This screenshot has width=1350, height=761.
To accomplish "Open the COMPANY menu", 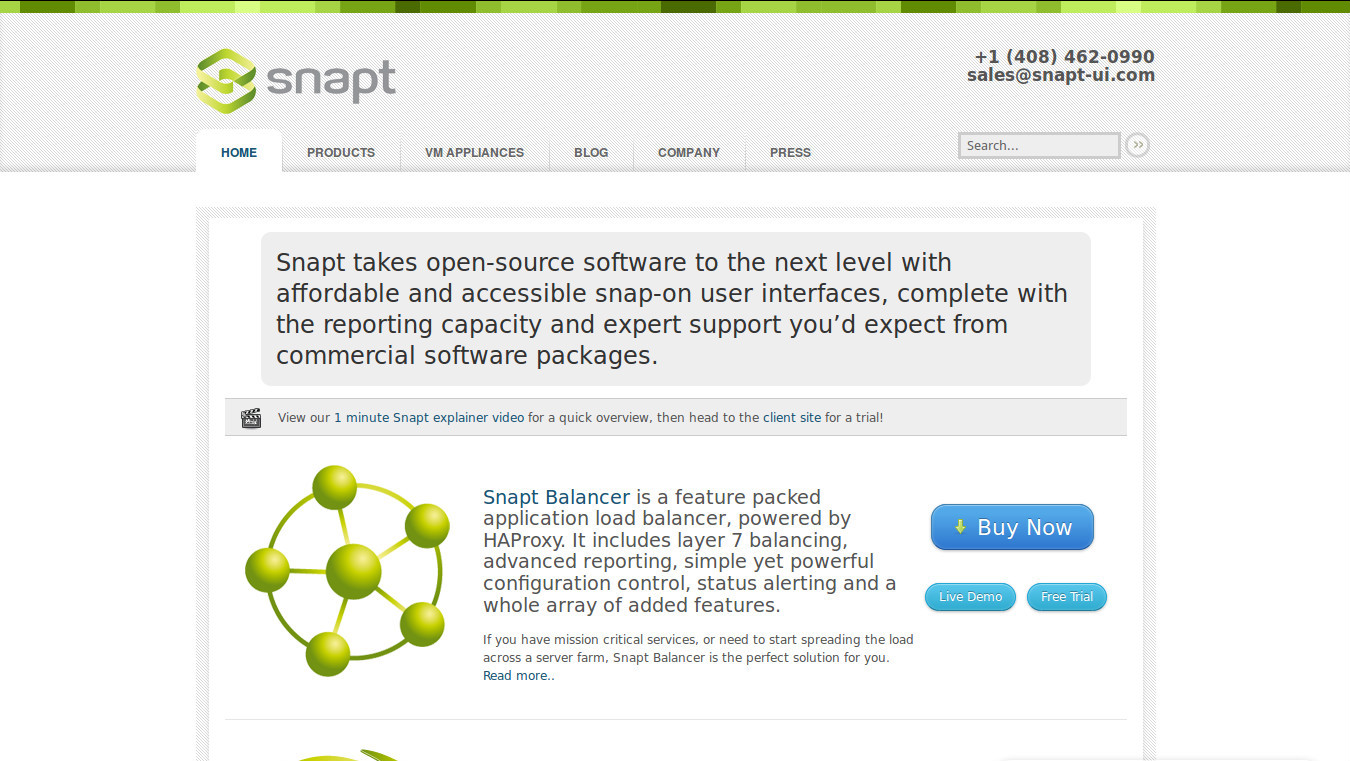I will (x=689, y=152).
